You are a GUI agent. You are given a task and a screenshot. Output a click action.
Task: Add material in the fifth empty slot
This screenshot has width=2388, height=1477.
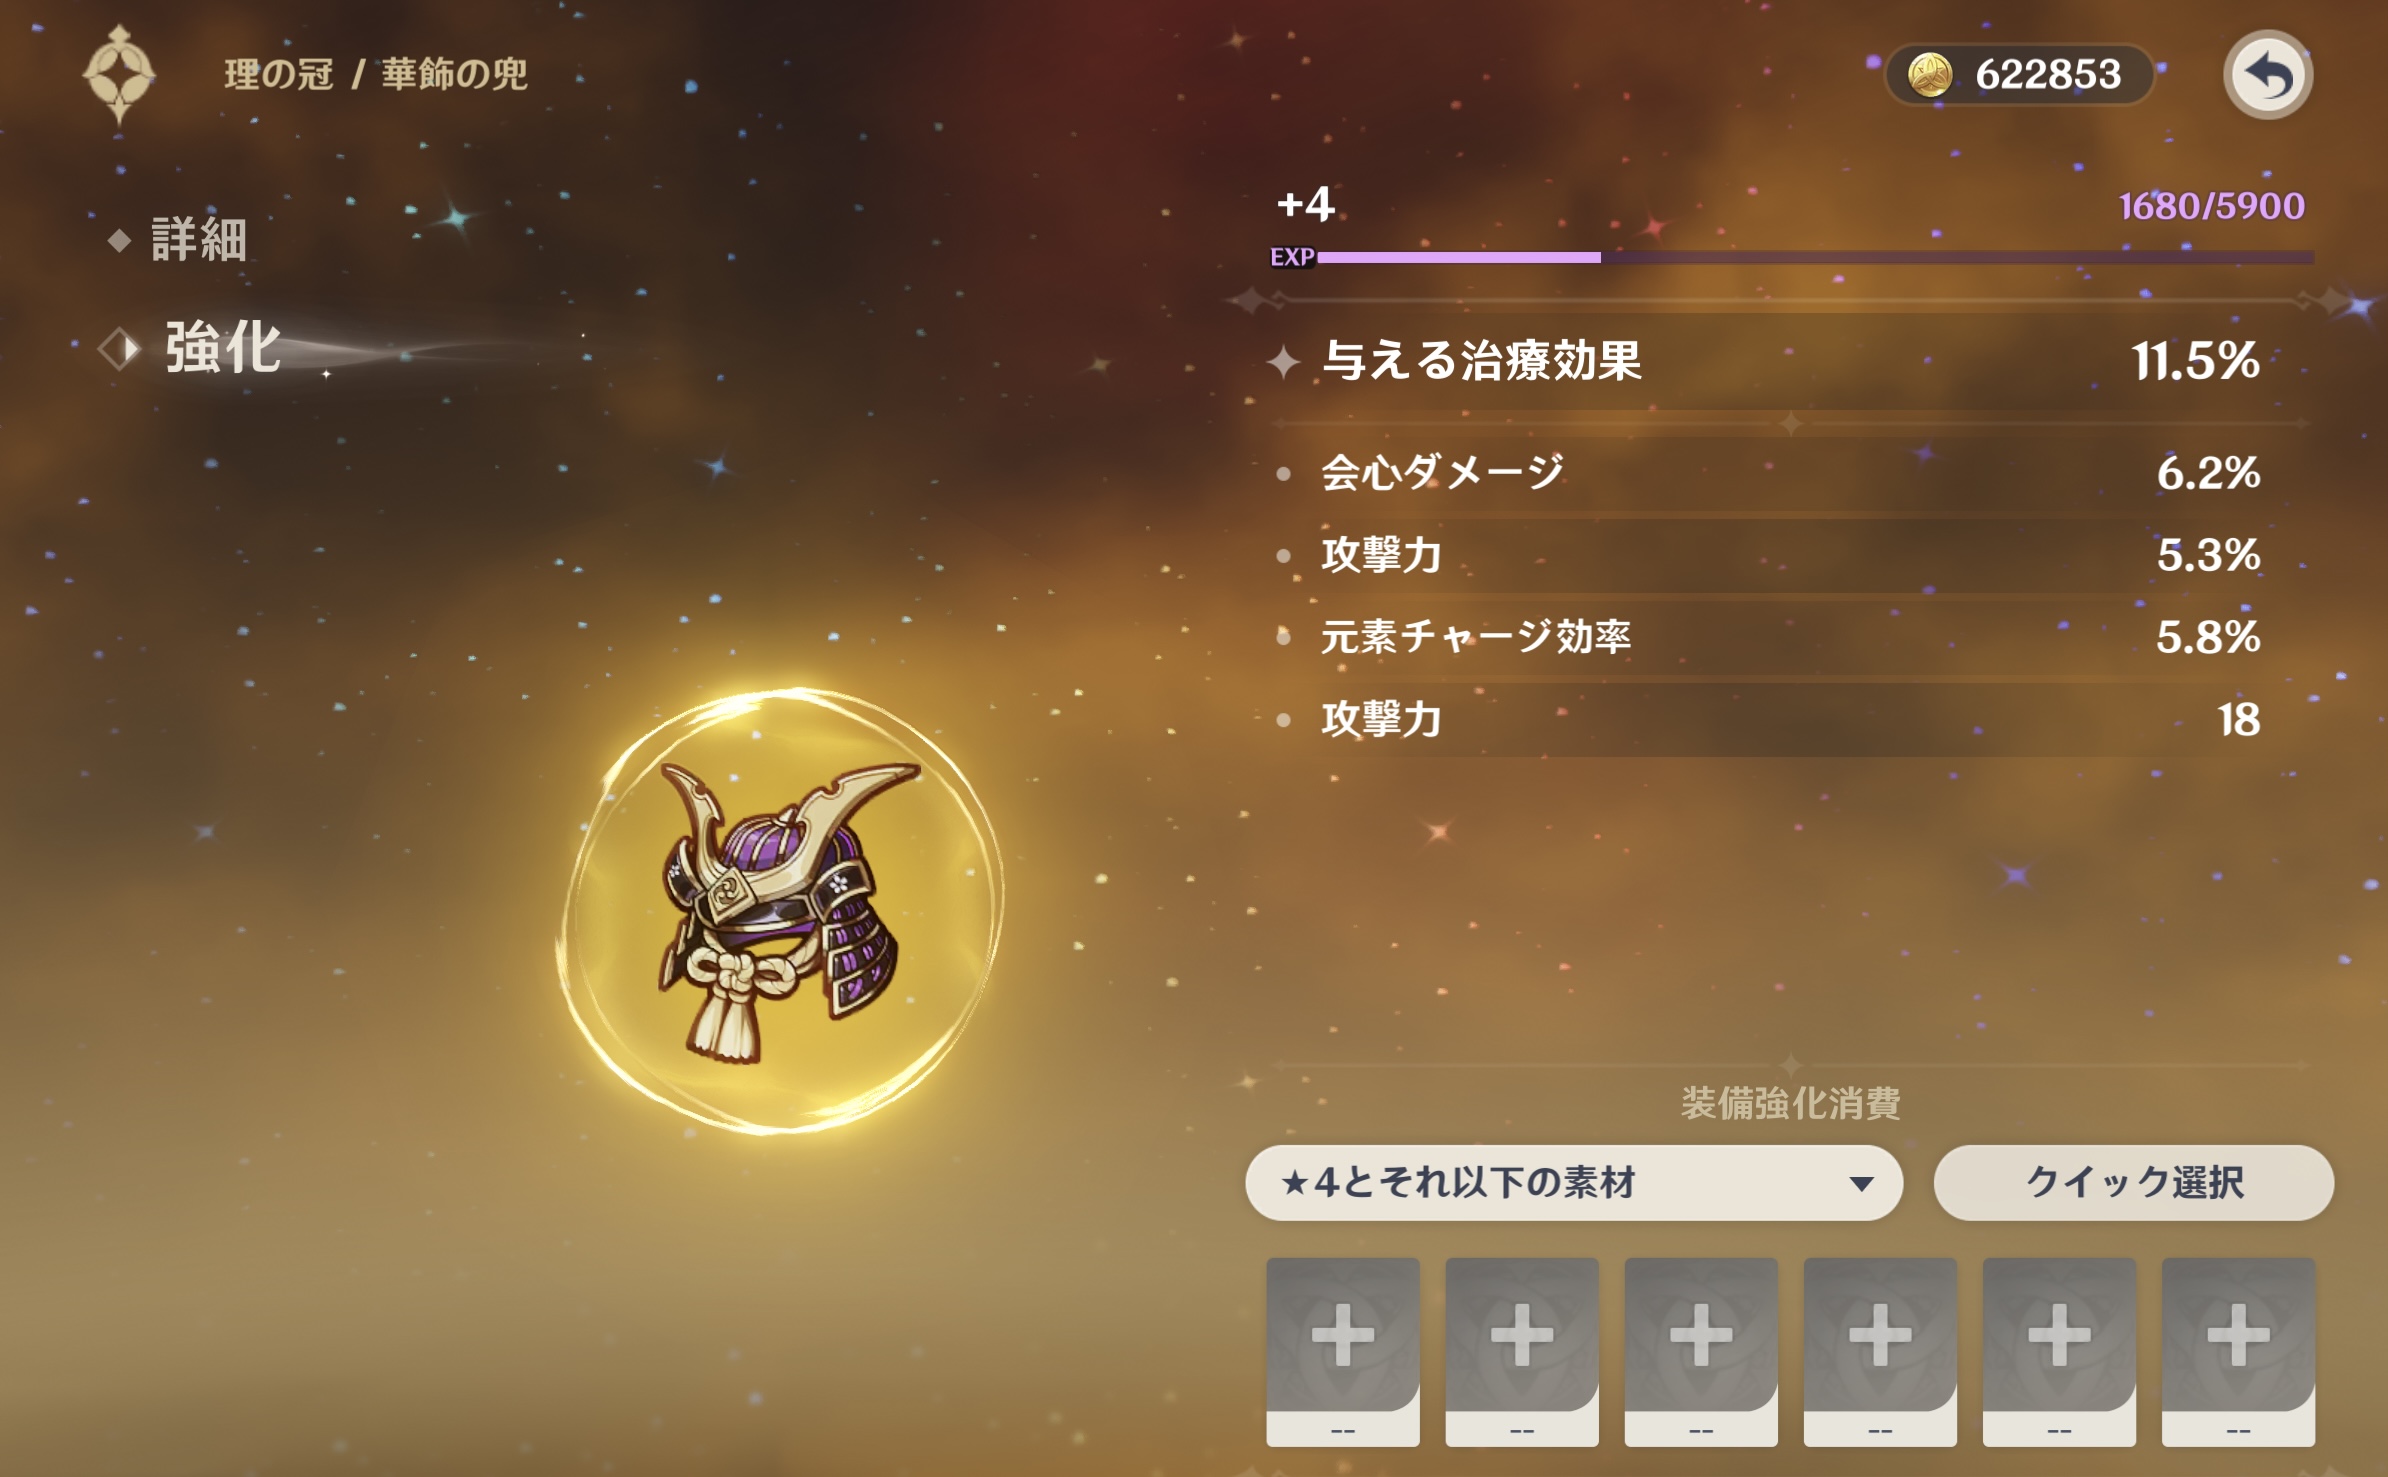tap(2058, 1351)
